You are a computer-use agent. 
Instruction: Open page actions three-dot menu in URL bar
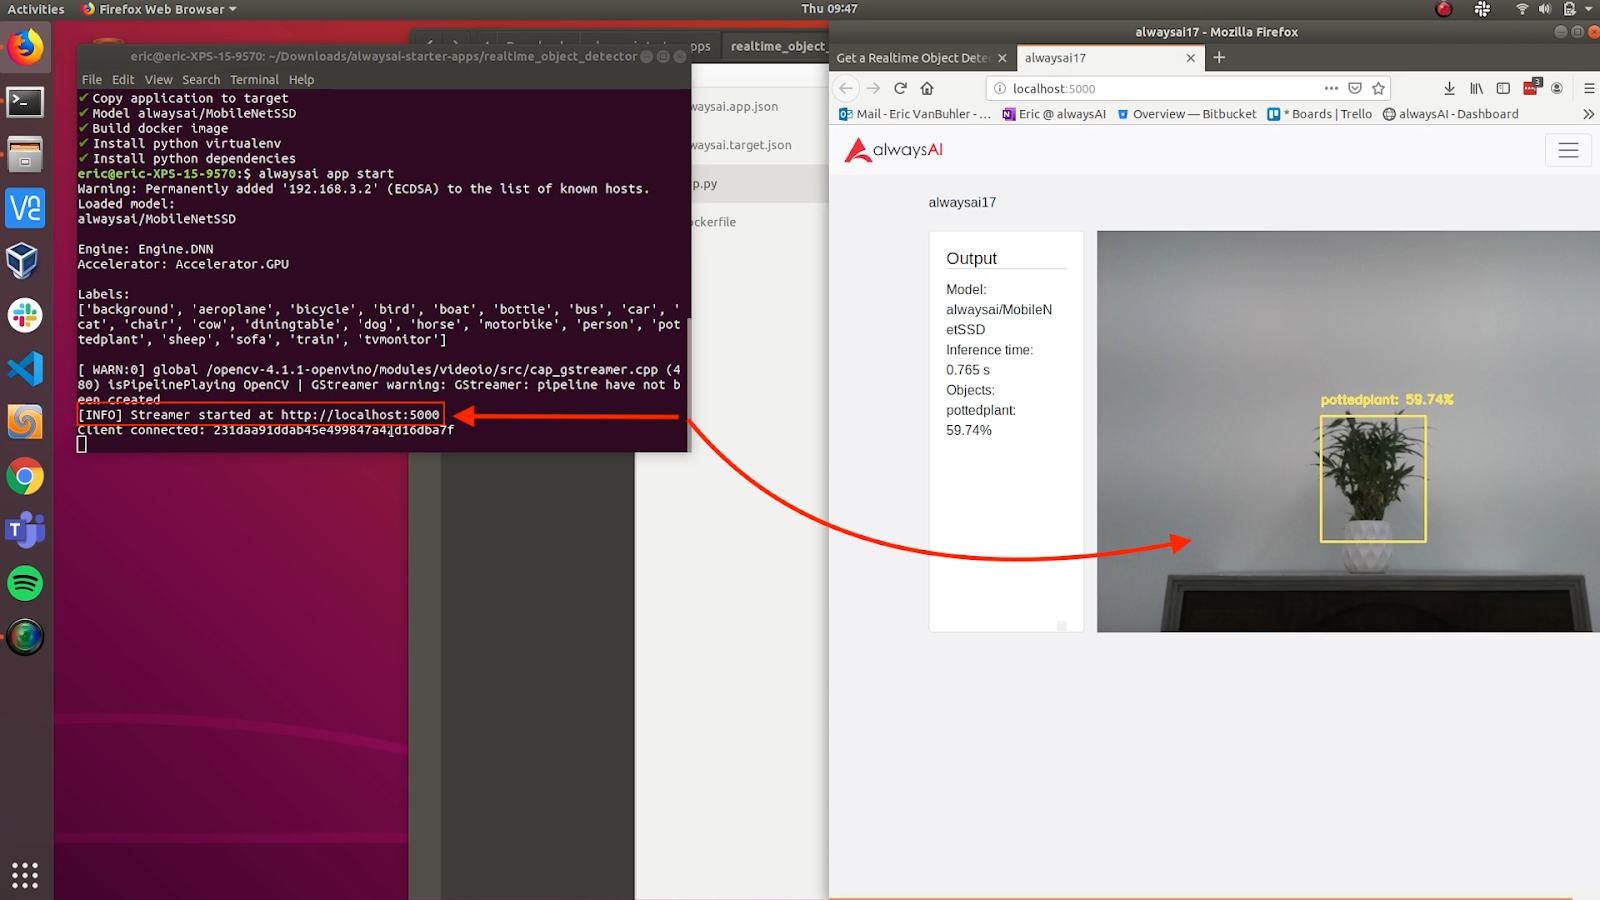[x=1331, y=88]
